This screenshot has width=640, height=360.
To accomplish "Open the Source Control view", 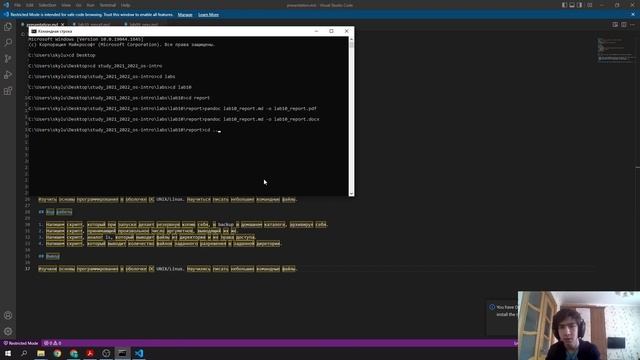I will tap(8, 59).
